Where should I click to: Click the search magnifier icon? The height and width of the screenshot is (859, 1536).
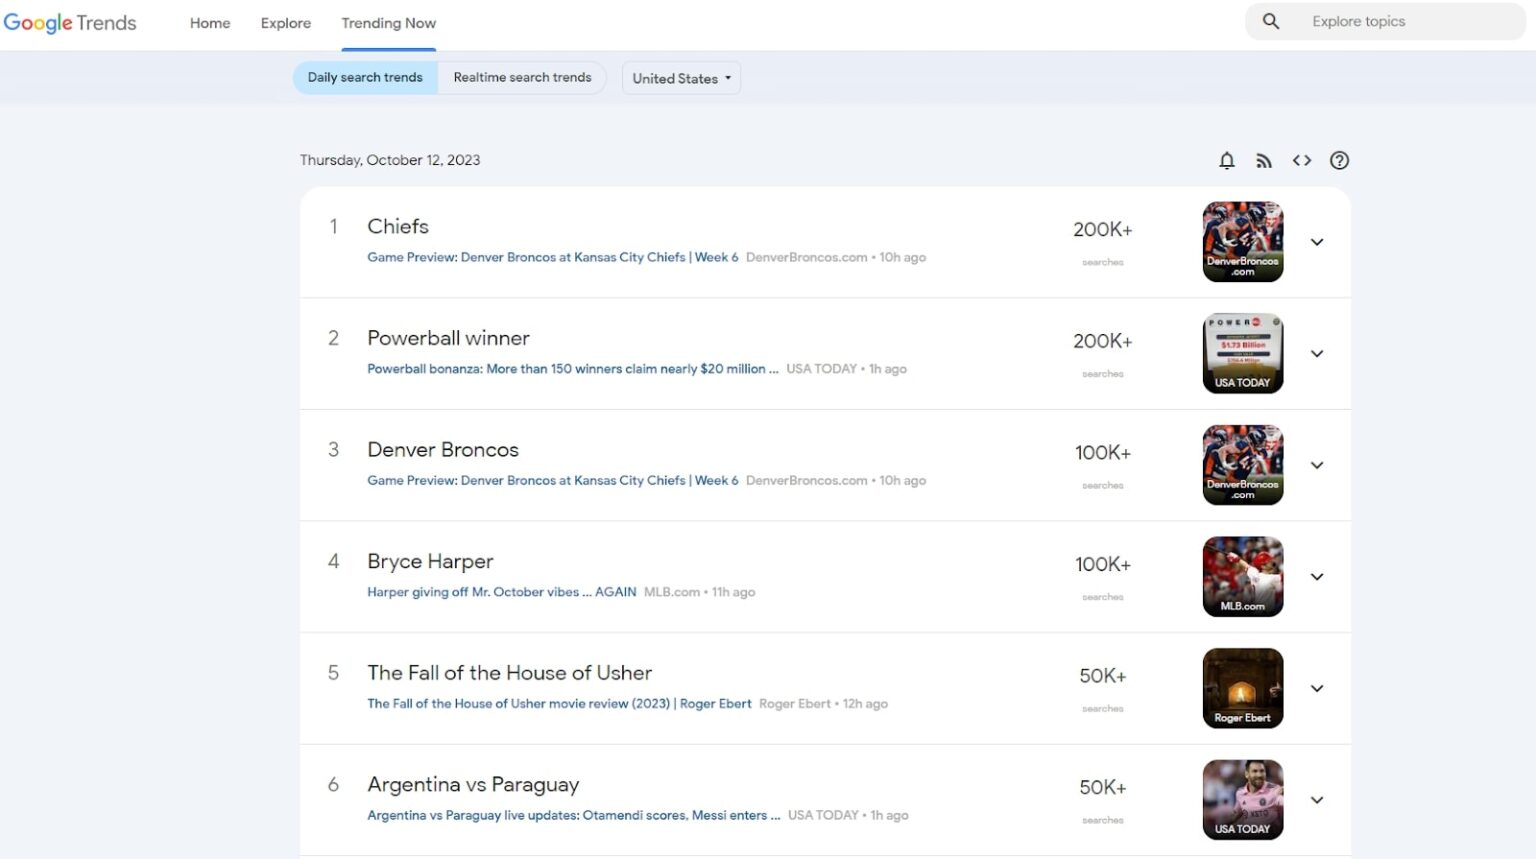[1270, 20]
